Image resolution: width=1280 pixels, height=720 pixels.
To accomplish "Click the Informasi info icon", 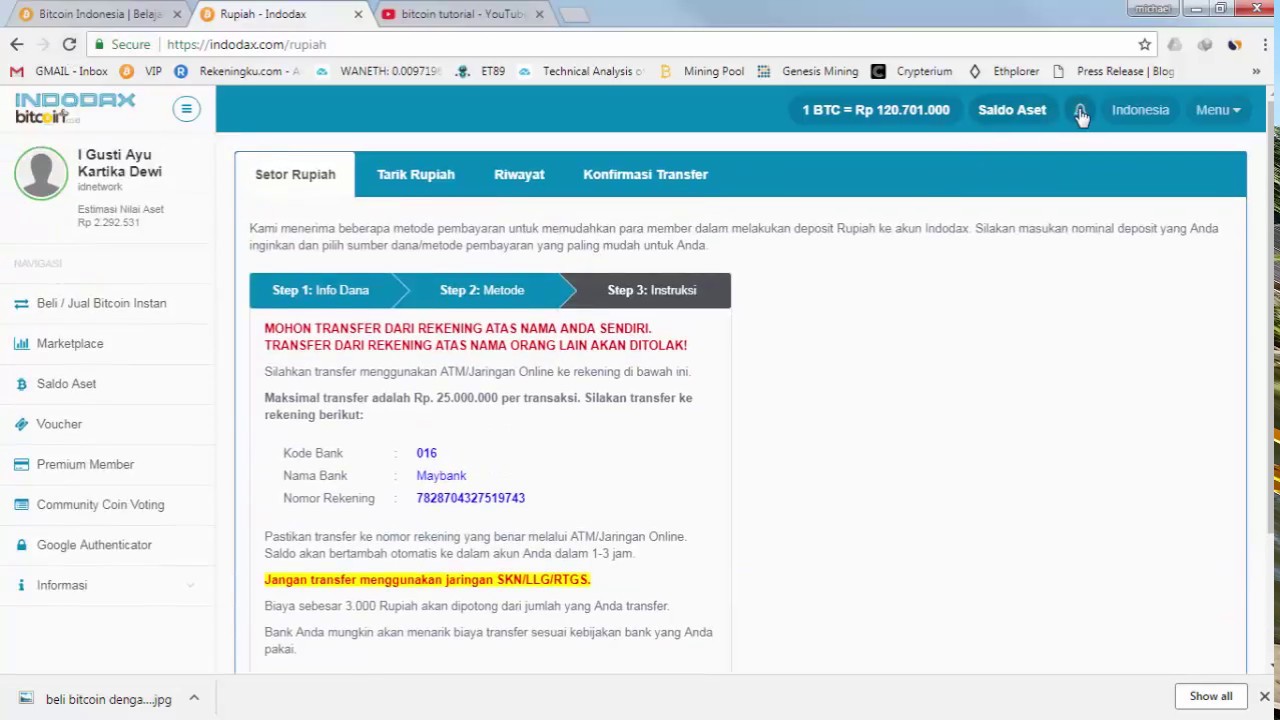I will click(21, 585).
